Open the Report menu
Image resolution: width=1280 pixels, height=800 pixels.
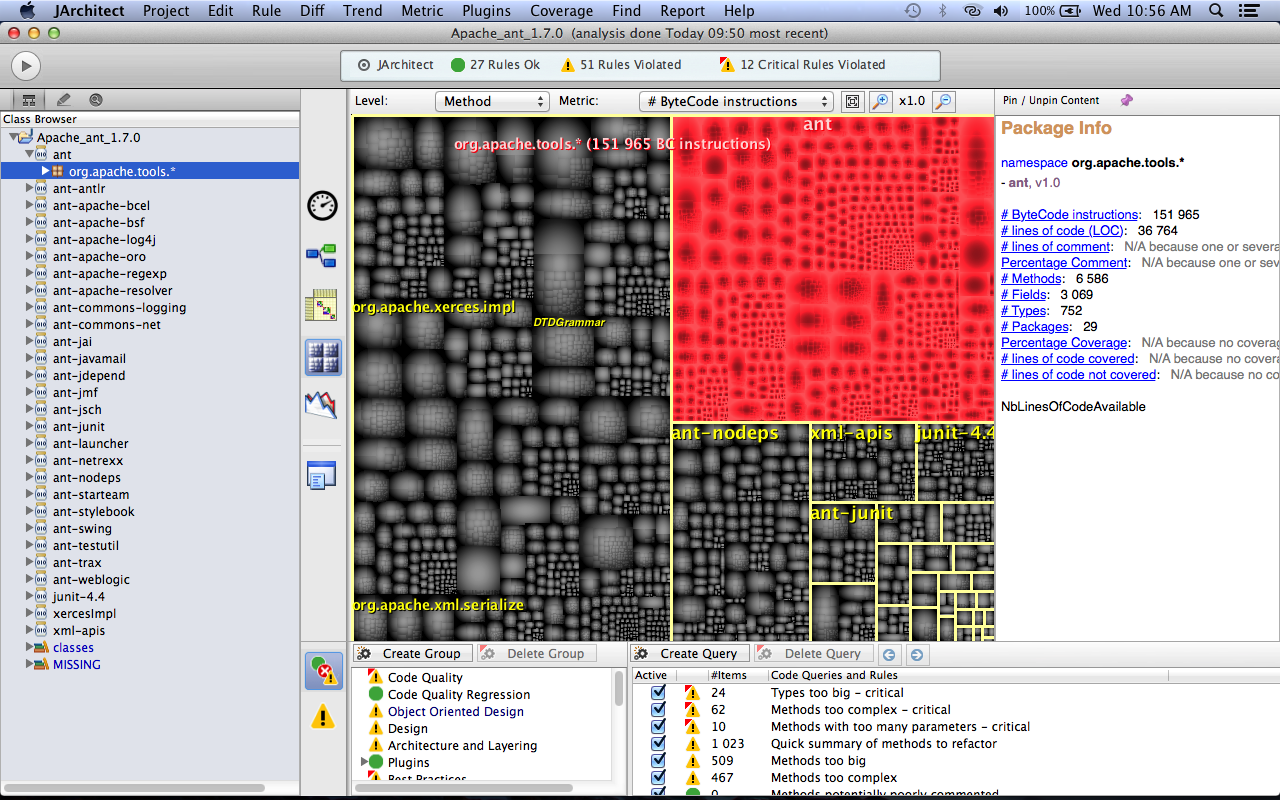point(682,11)
